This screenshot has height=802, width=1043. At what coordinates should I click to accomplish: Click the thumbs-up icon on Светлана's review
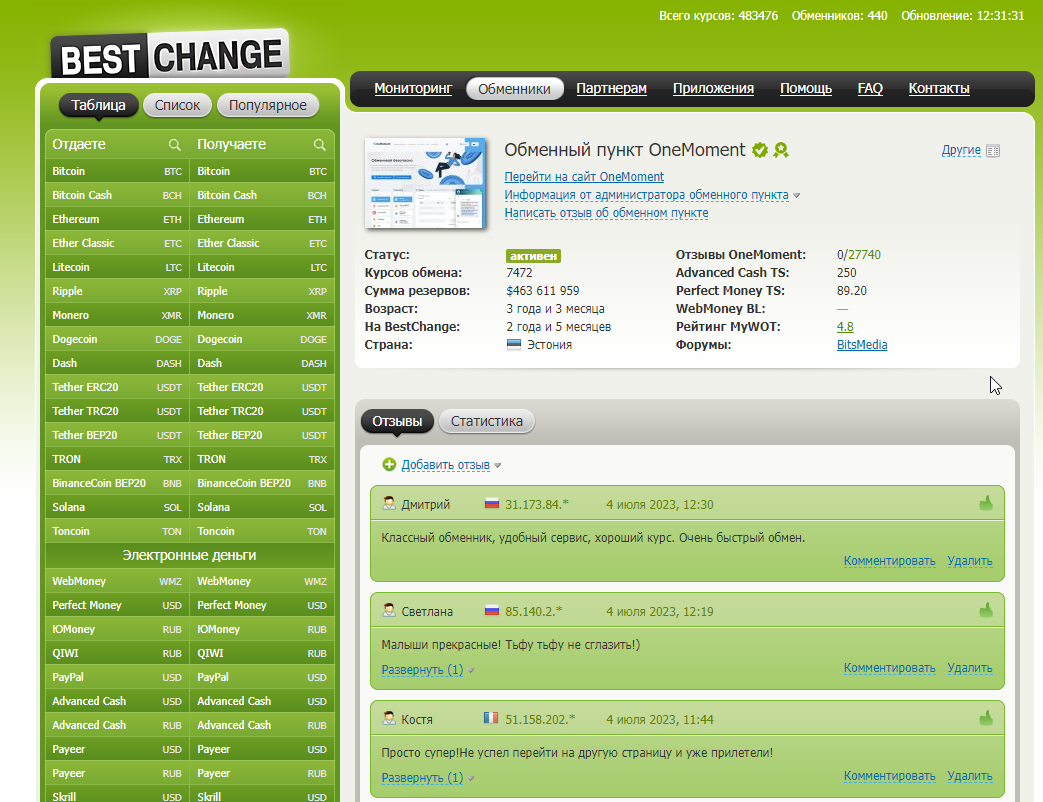[x=986, y=610]
